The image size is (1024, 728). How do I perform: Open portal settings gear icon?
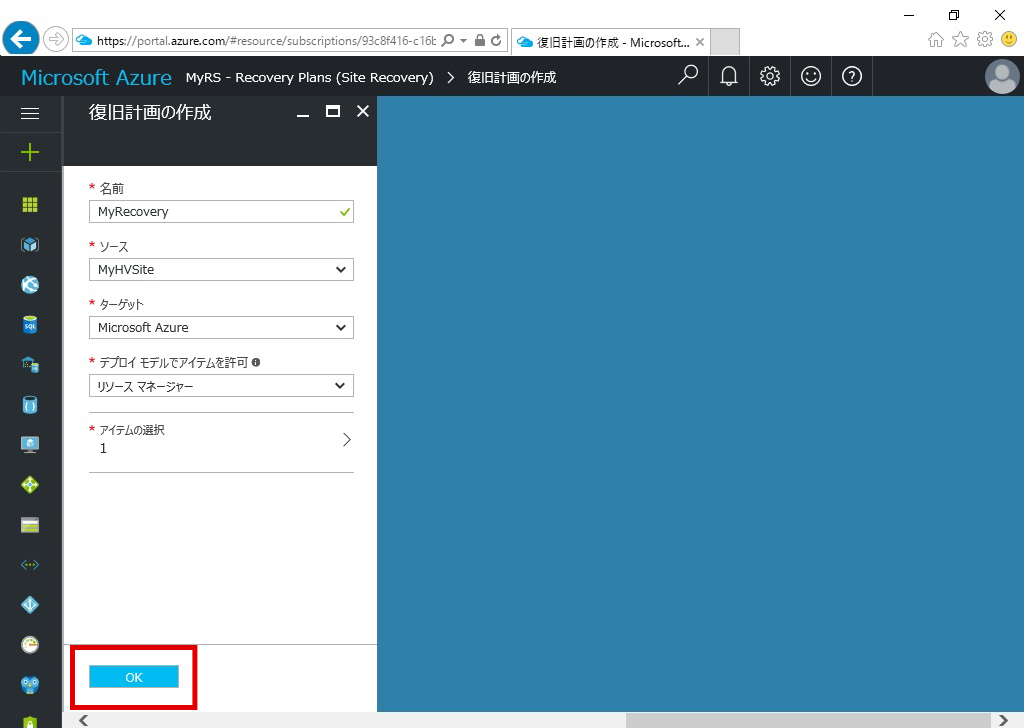click(x=770, y=76)
